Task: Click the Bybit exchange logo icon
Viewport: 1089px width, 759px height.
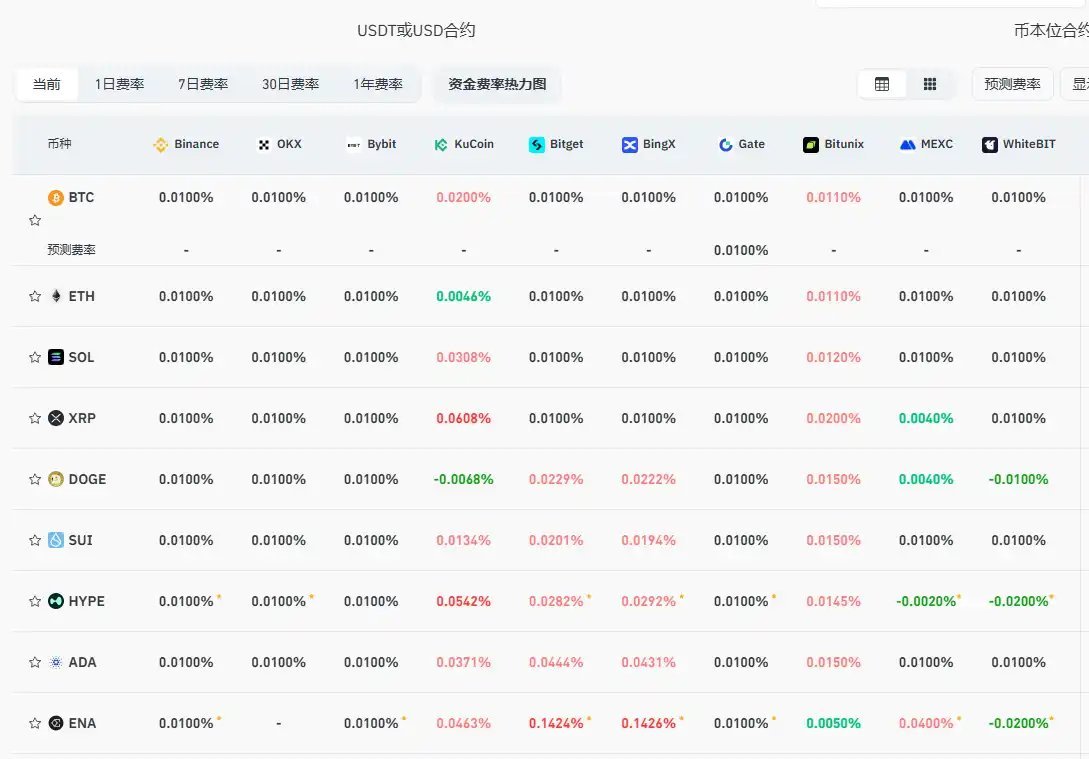Action: pyautogui.click(x=354, y=144)
